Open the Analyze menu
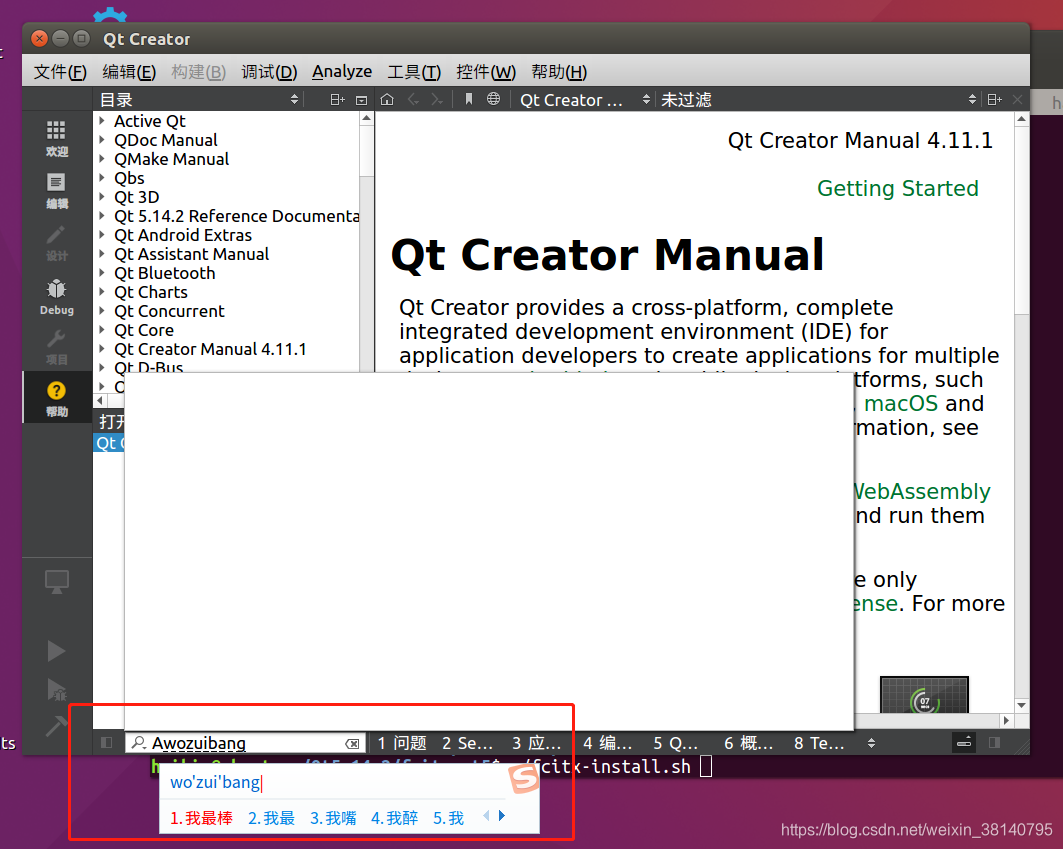Image resolution: width=1063 pixels, height=849 pixels. point(342,71)
